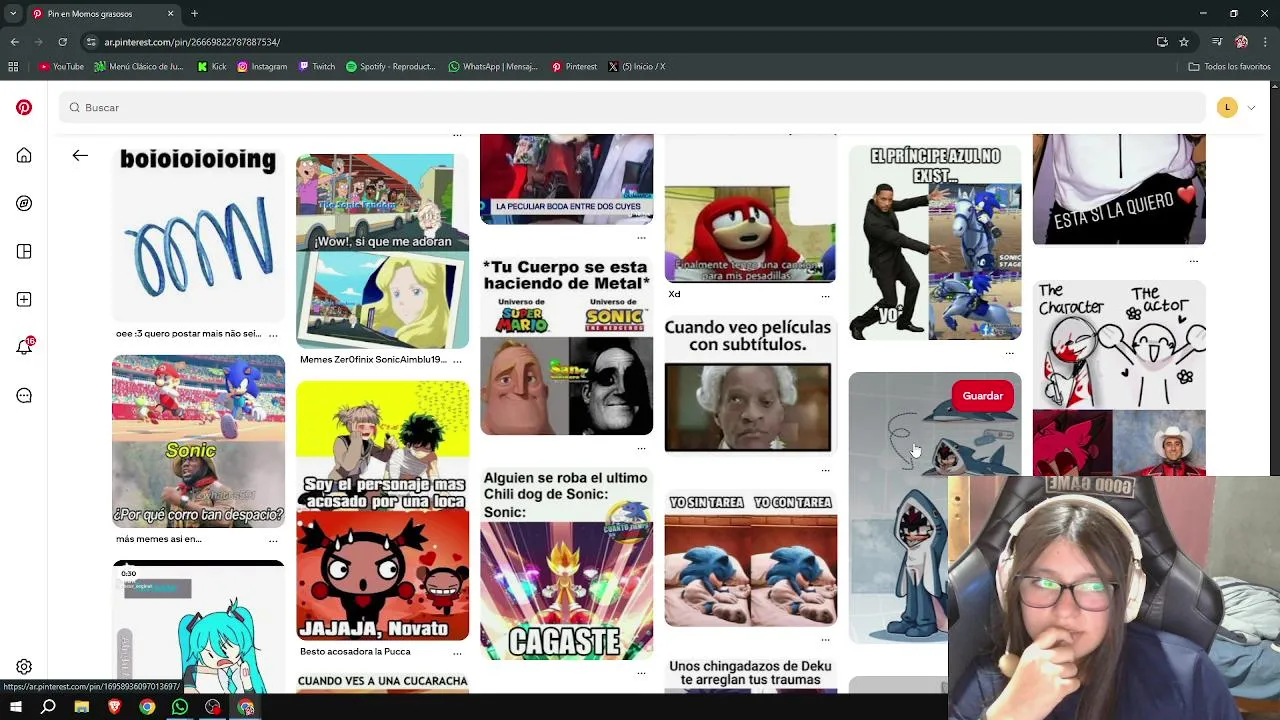Click the install app icon in address bar
The width and height of the screenshot is (1280, 720).
click(1162, 42)
